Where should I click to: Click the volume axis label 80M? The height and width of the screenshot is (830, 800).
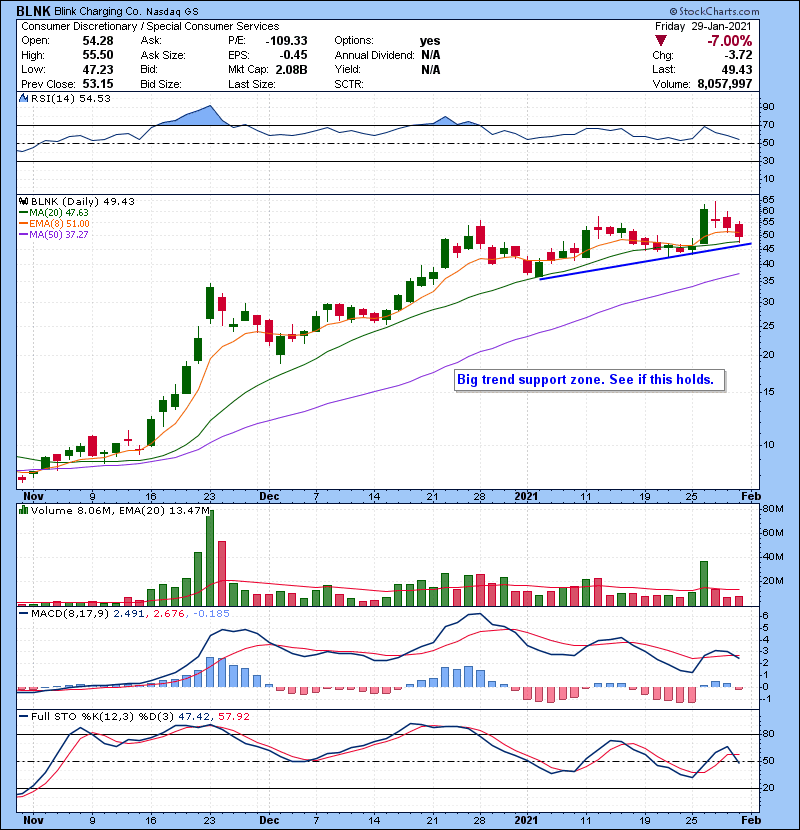tap(772, 509)
